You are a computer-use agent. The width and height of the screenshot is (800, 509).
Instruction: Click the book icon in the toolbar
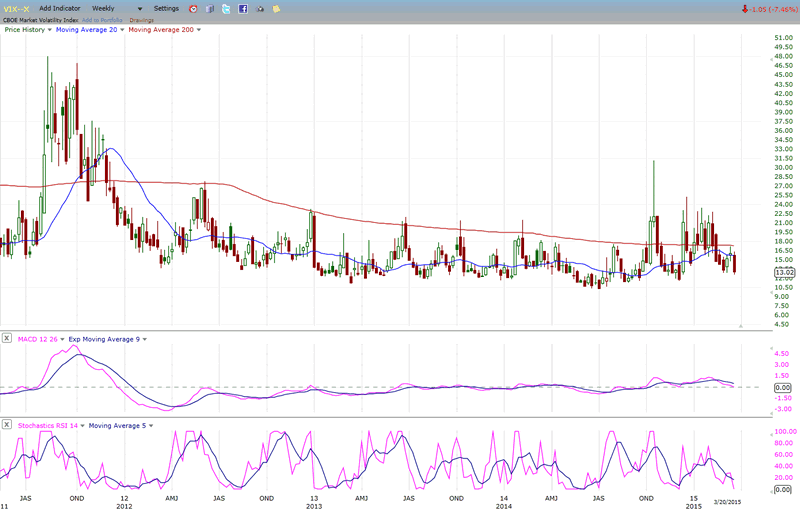pos(209,9)
